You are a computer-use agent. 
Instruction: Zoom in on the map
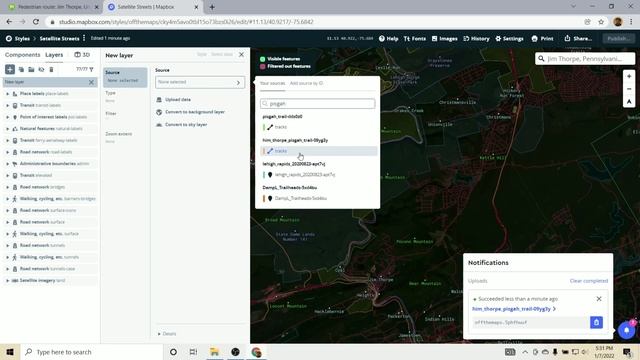coord(629,76)
